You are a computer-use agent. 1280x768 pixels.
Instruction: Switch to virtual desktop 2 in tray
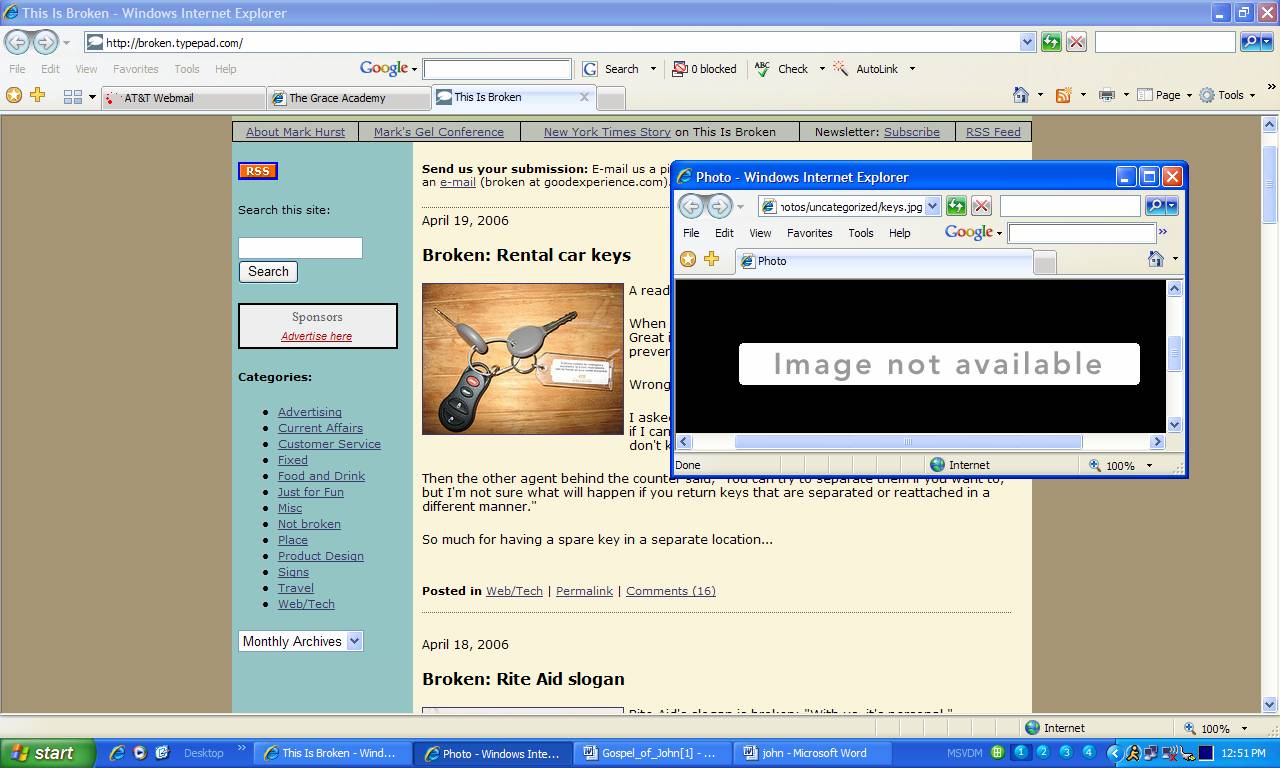point(1043,752)
